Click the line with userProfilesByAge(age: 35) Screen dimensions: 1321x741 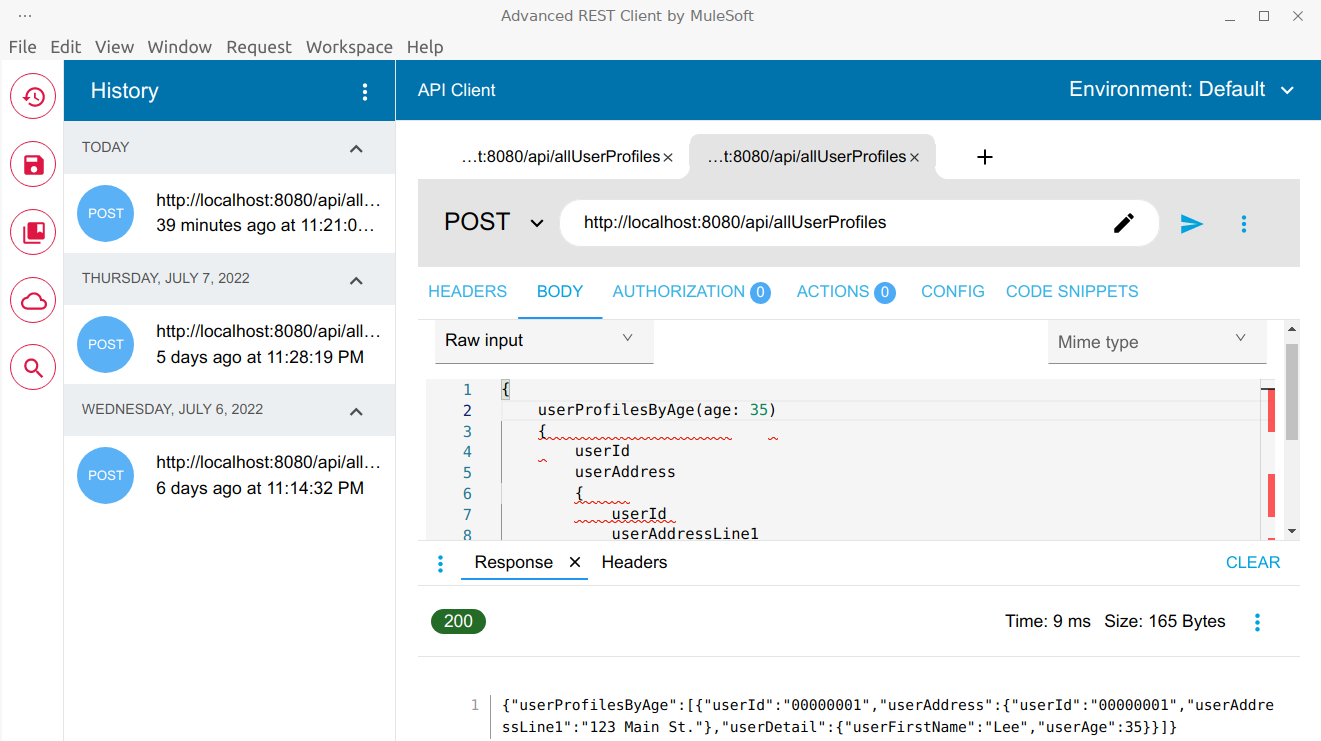click(x=657, y=410)
